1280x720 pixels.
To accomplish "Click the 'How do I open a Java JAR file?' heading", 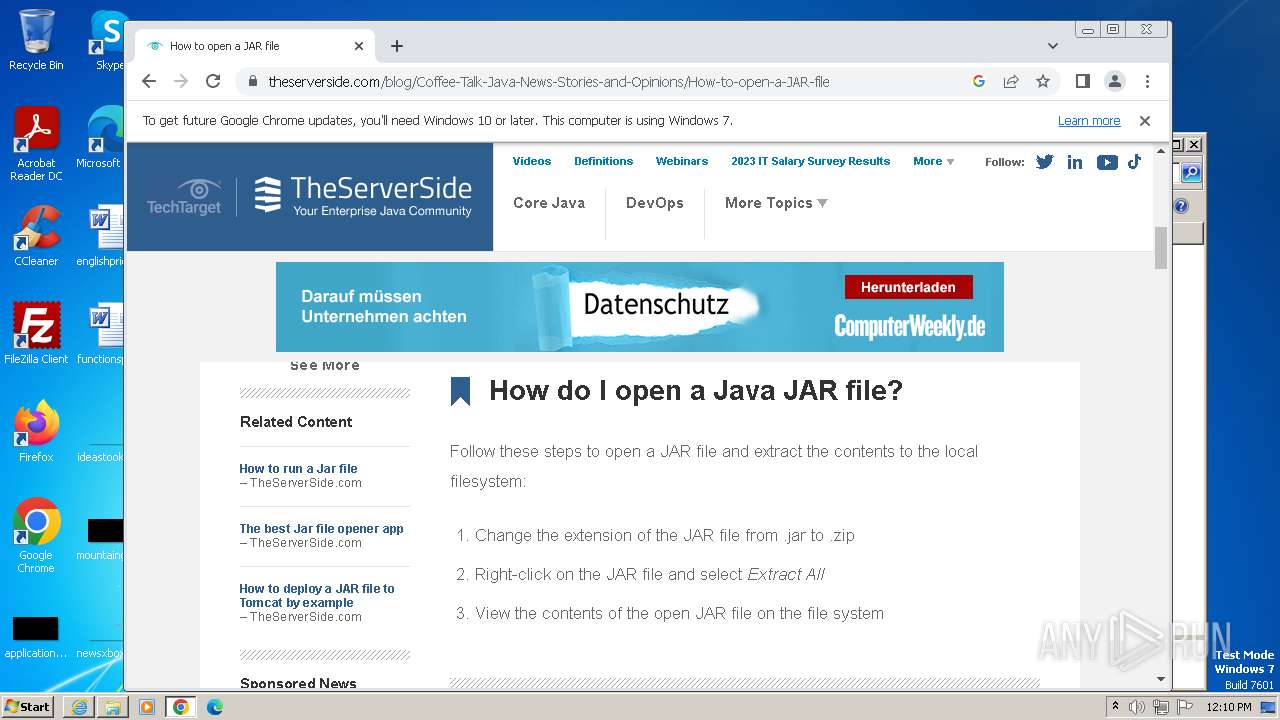I will (696, 391).
